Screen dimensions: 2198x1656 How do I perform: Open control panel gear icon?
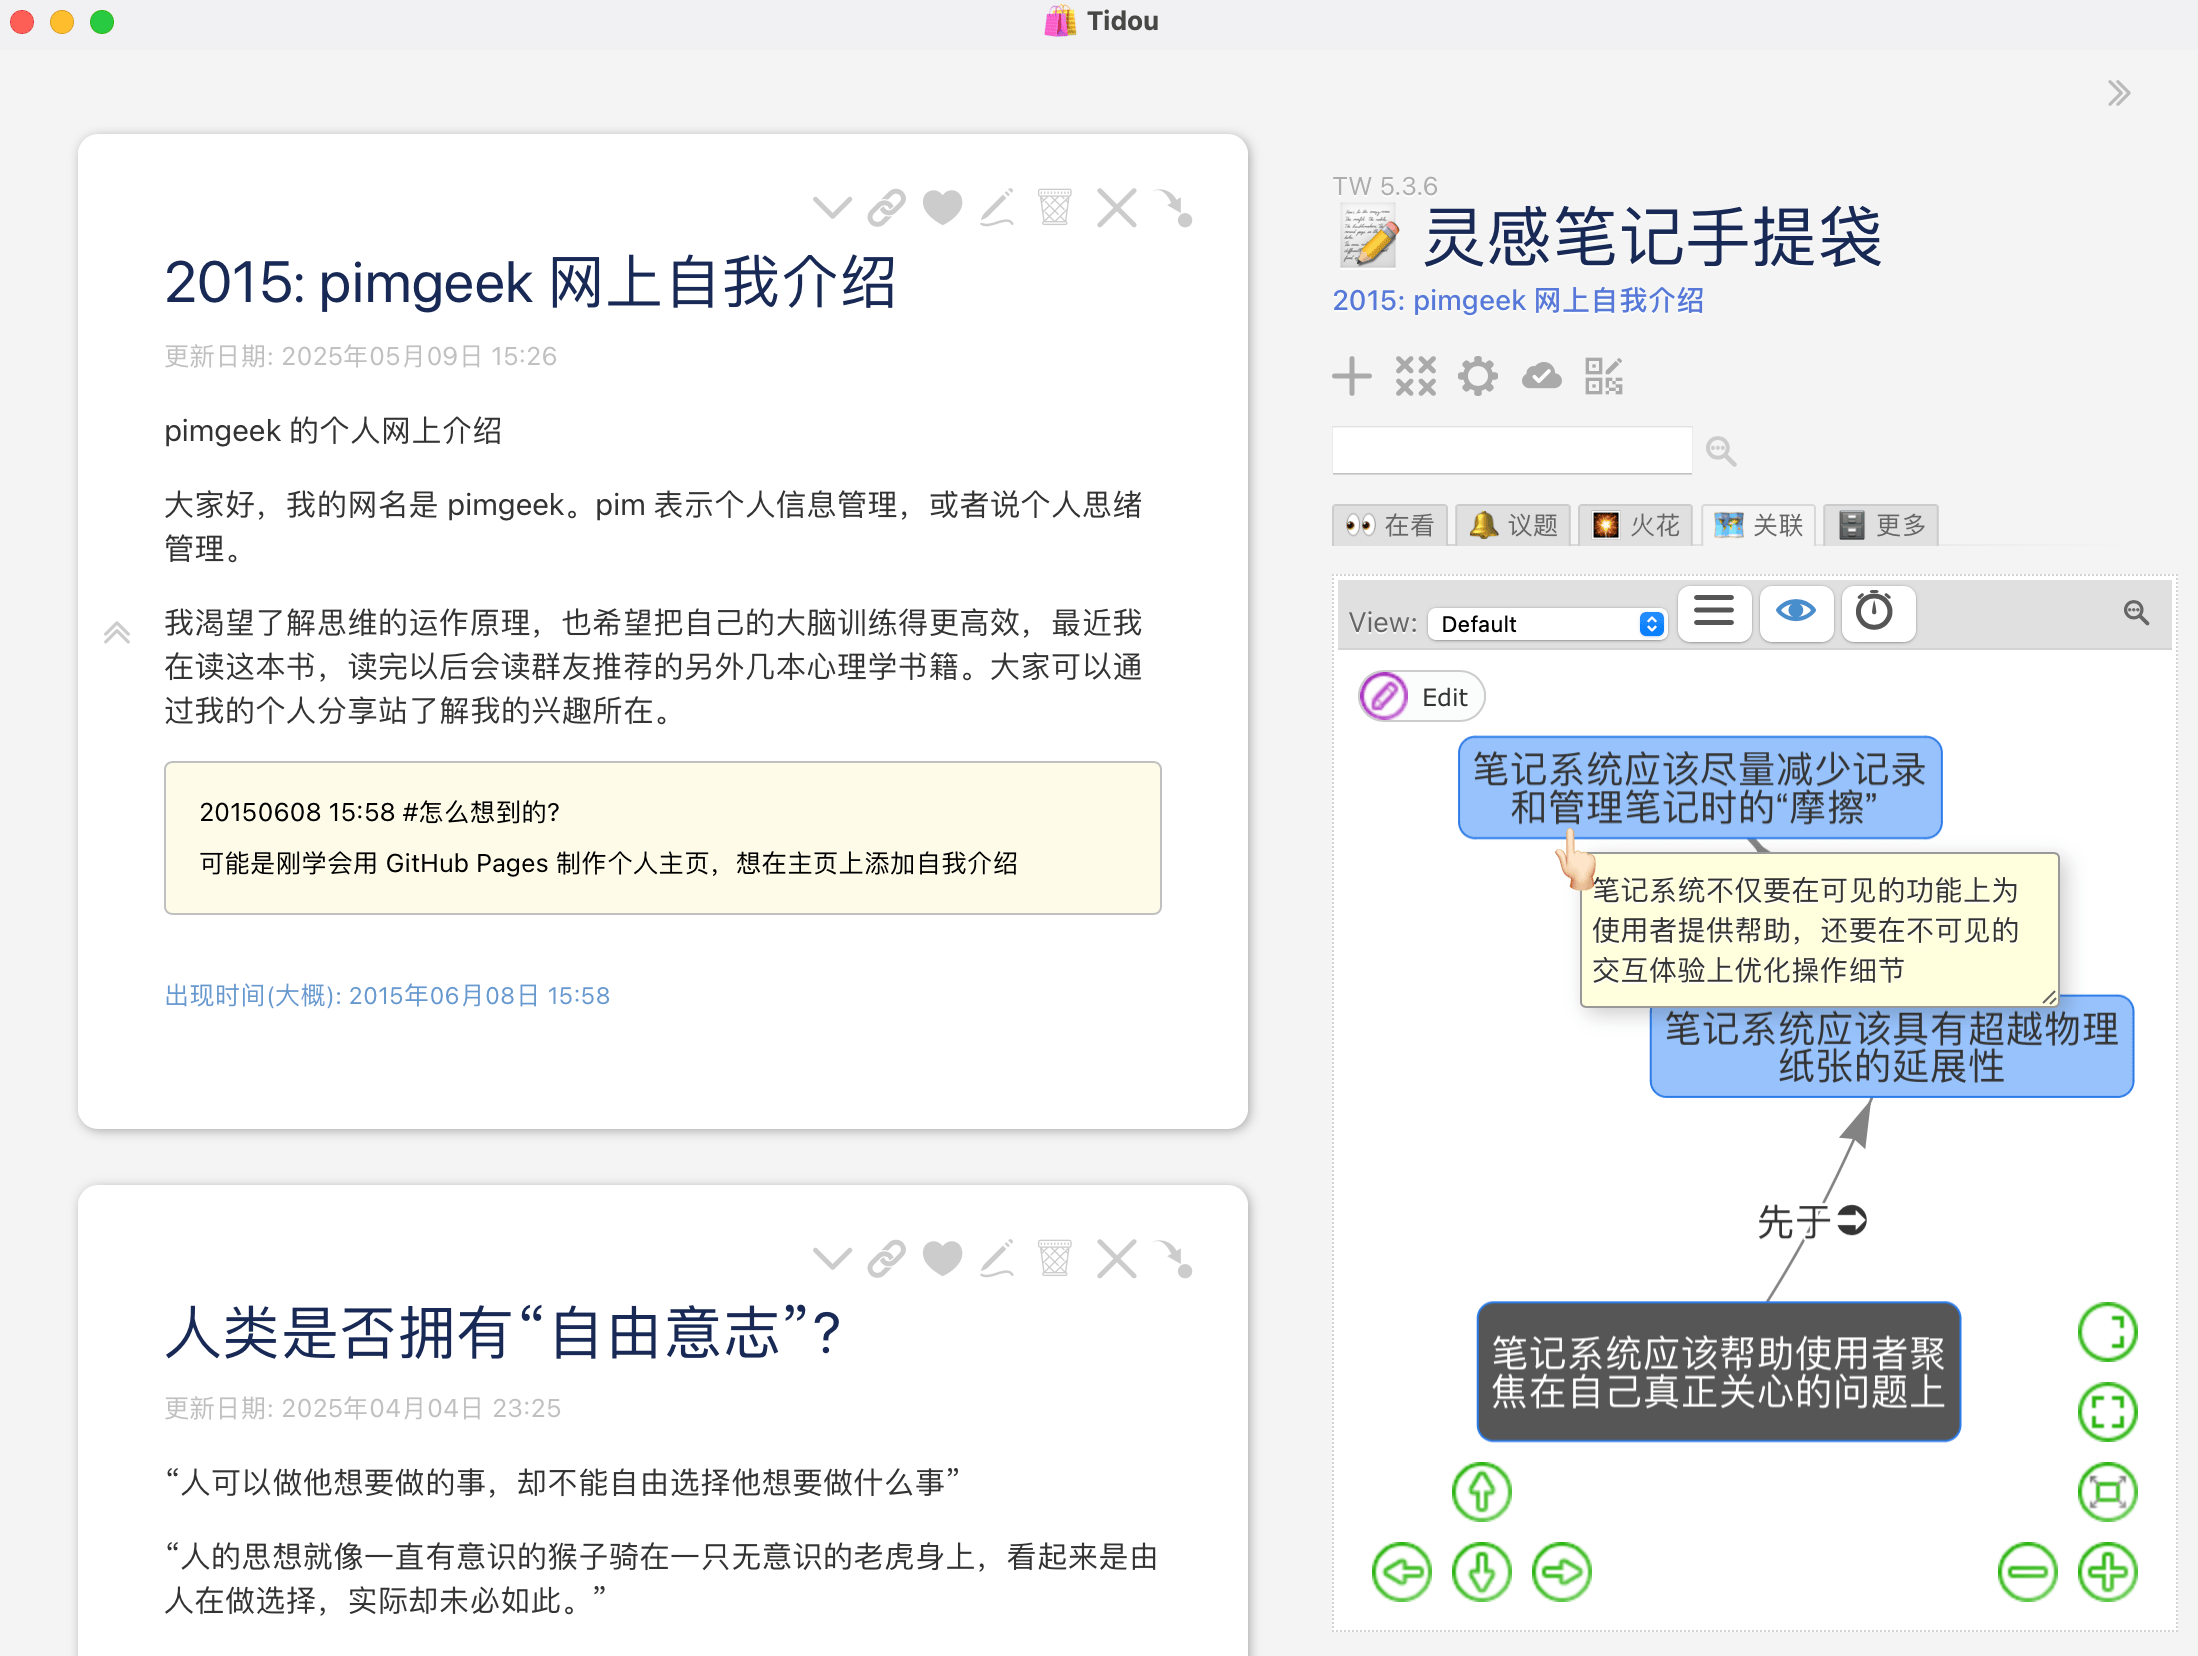coord(1478,376)
